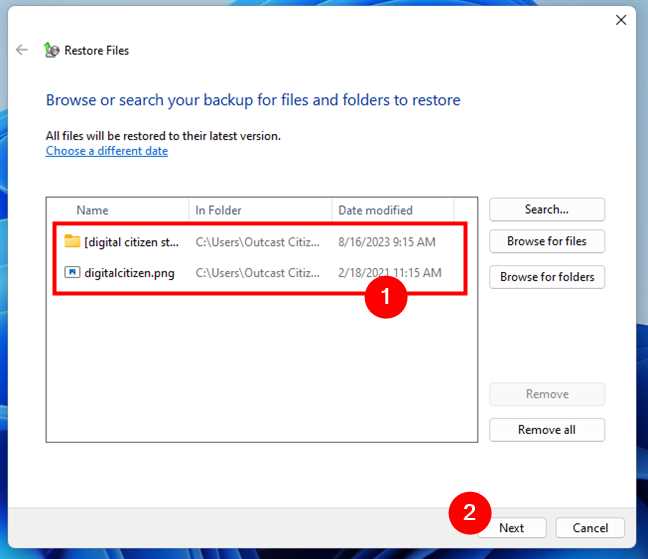Select the digitalcitizen.png file name

coord(129,273)
